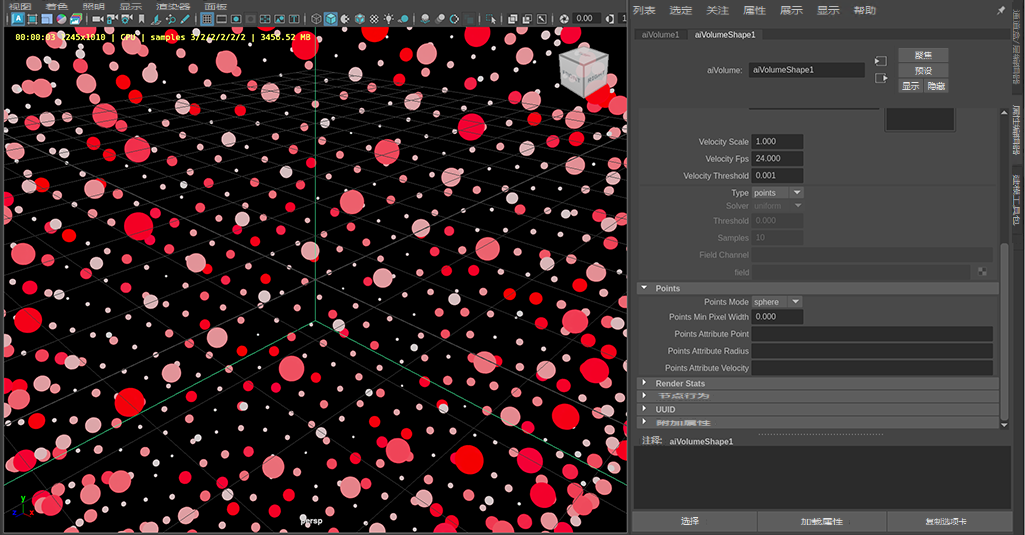The height and width of the screenshot is (535, 1025).
Task: Click the X-ray display icon
Action: 512,19
